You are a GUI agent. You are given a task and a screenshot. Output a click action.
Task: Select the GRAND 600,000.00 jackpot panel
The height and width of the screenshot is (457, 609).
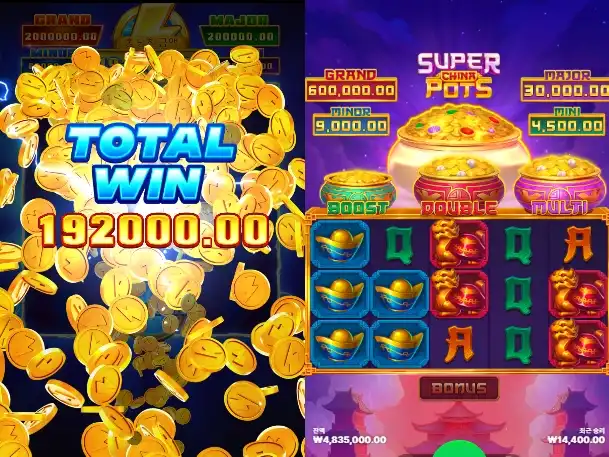point(351,85)
